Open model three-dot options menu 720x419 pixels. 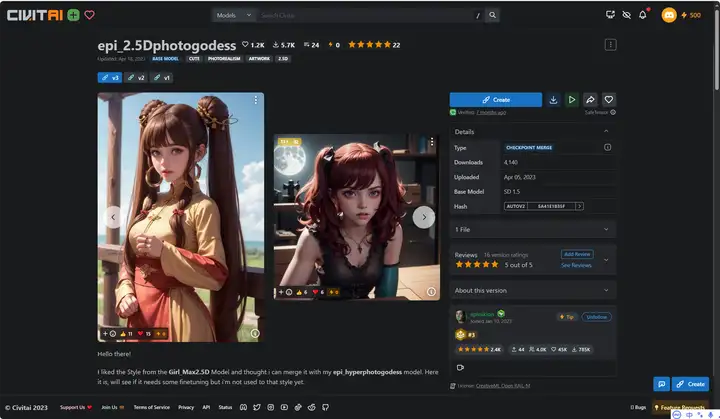click(x=610, y=45)
